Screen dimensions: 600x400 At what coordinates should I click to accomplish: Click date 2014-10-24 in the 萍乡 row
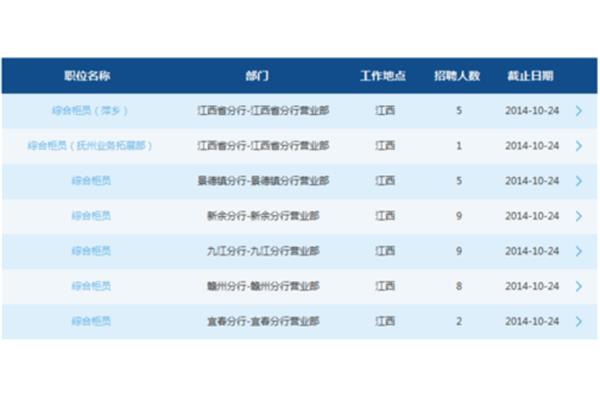click(532, 111)
